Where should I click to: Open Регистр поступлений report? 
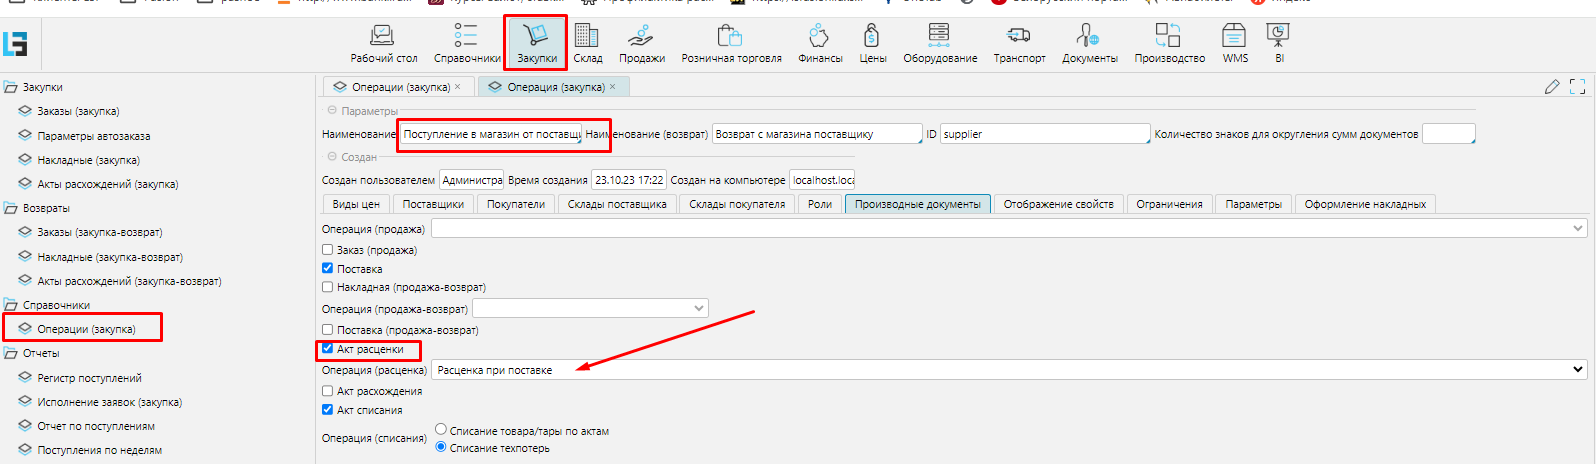pyautogui.click(x=89, y=378)
